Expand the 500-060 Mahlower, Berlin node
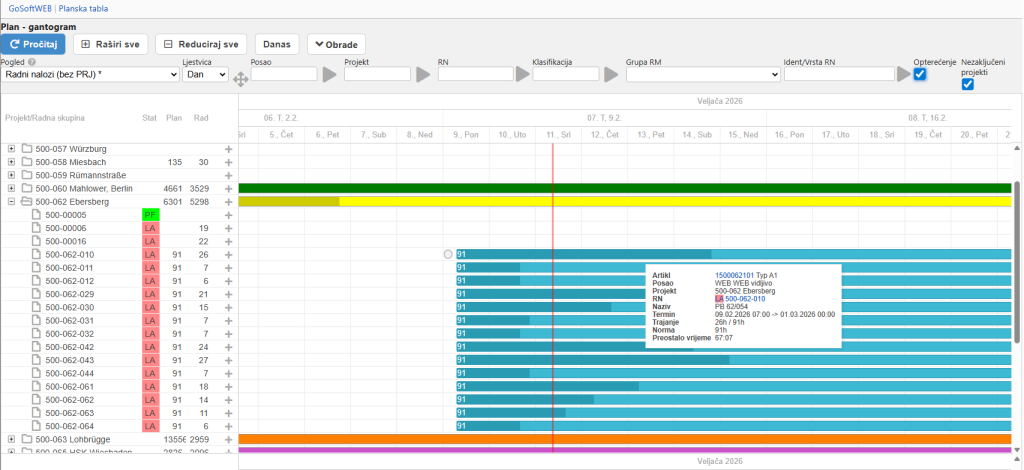 pos(11,188)
